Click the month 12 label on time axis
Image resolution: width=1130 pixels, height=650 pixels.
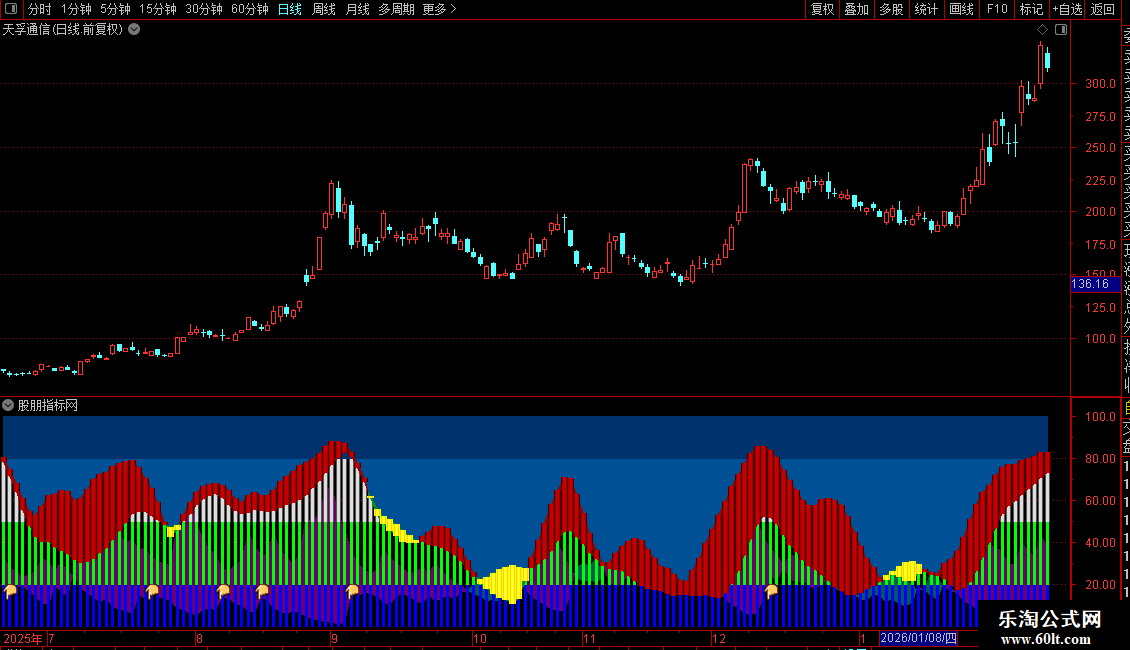[x=719, y=638]
